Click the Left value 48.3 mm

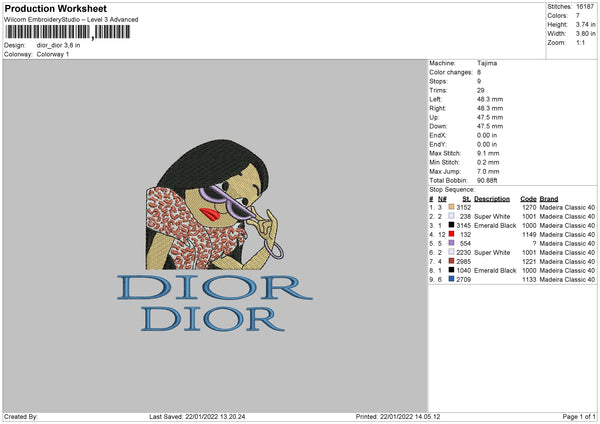coord(490,99)
